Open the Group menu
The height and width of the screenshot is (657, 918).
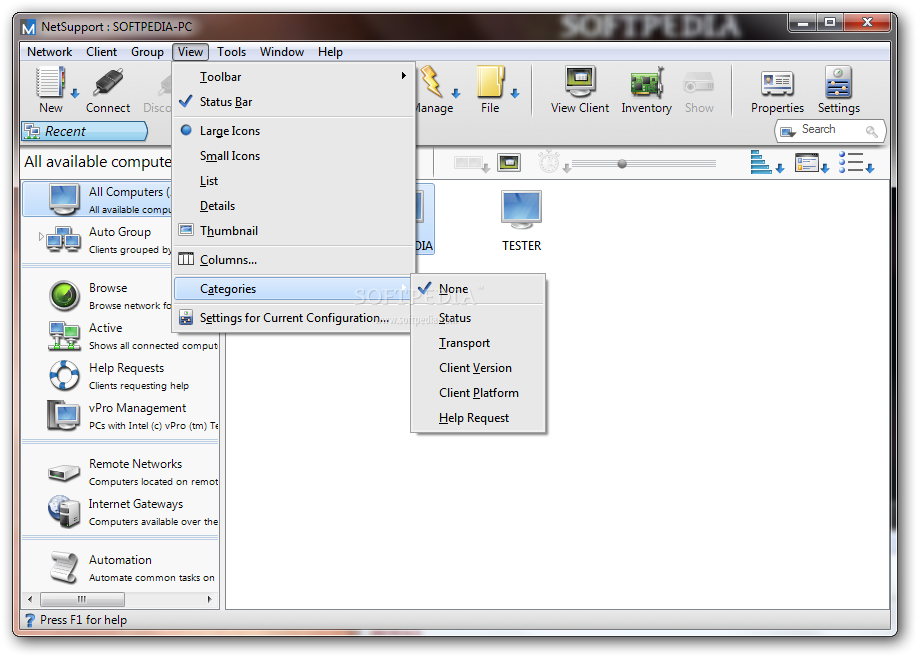pyautogui.click(x=147, y=52)
